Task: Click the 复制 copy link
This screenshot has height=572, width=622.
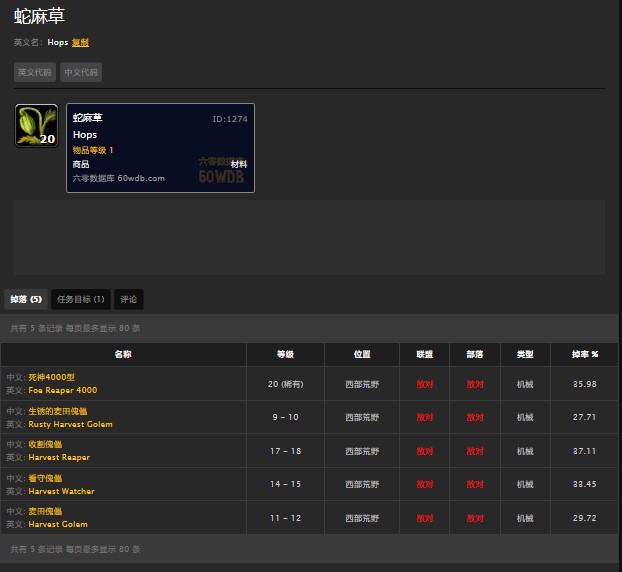Action: pyautogui.click(x=80, y=43)
